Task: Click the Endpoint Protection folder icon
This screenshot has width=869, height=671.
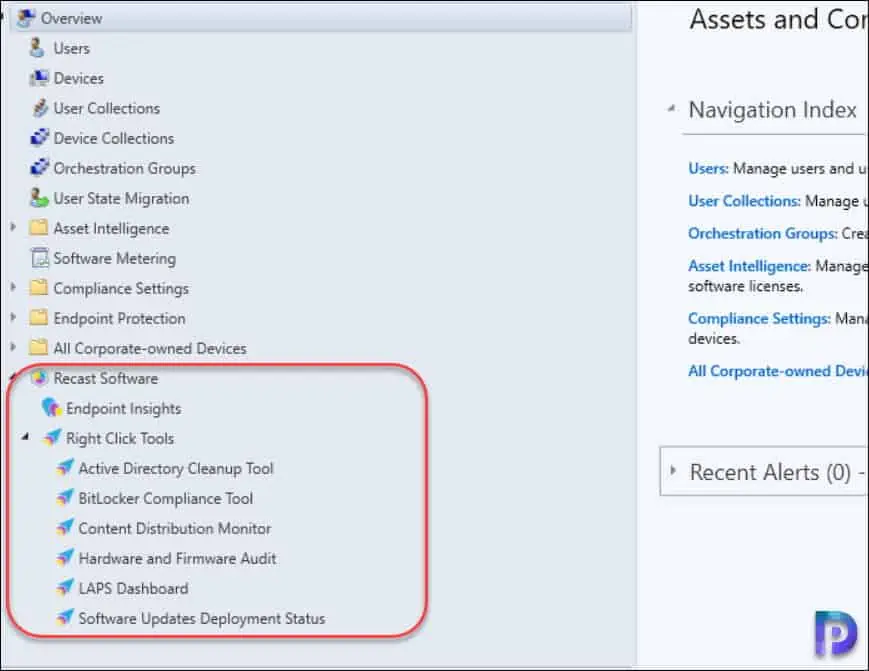Action: click(x=38, y=317)
